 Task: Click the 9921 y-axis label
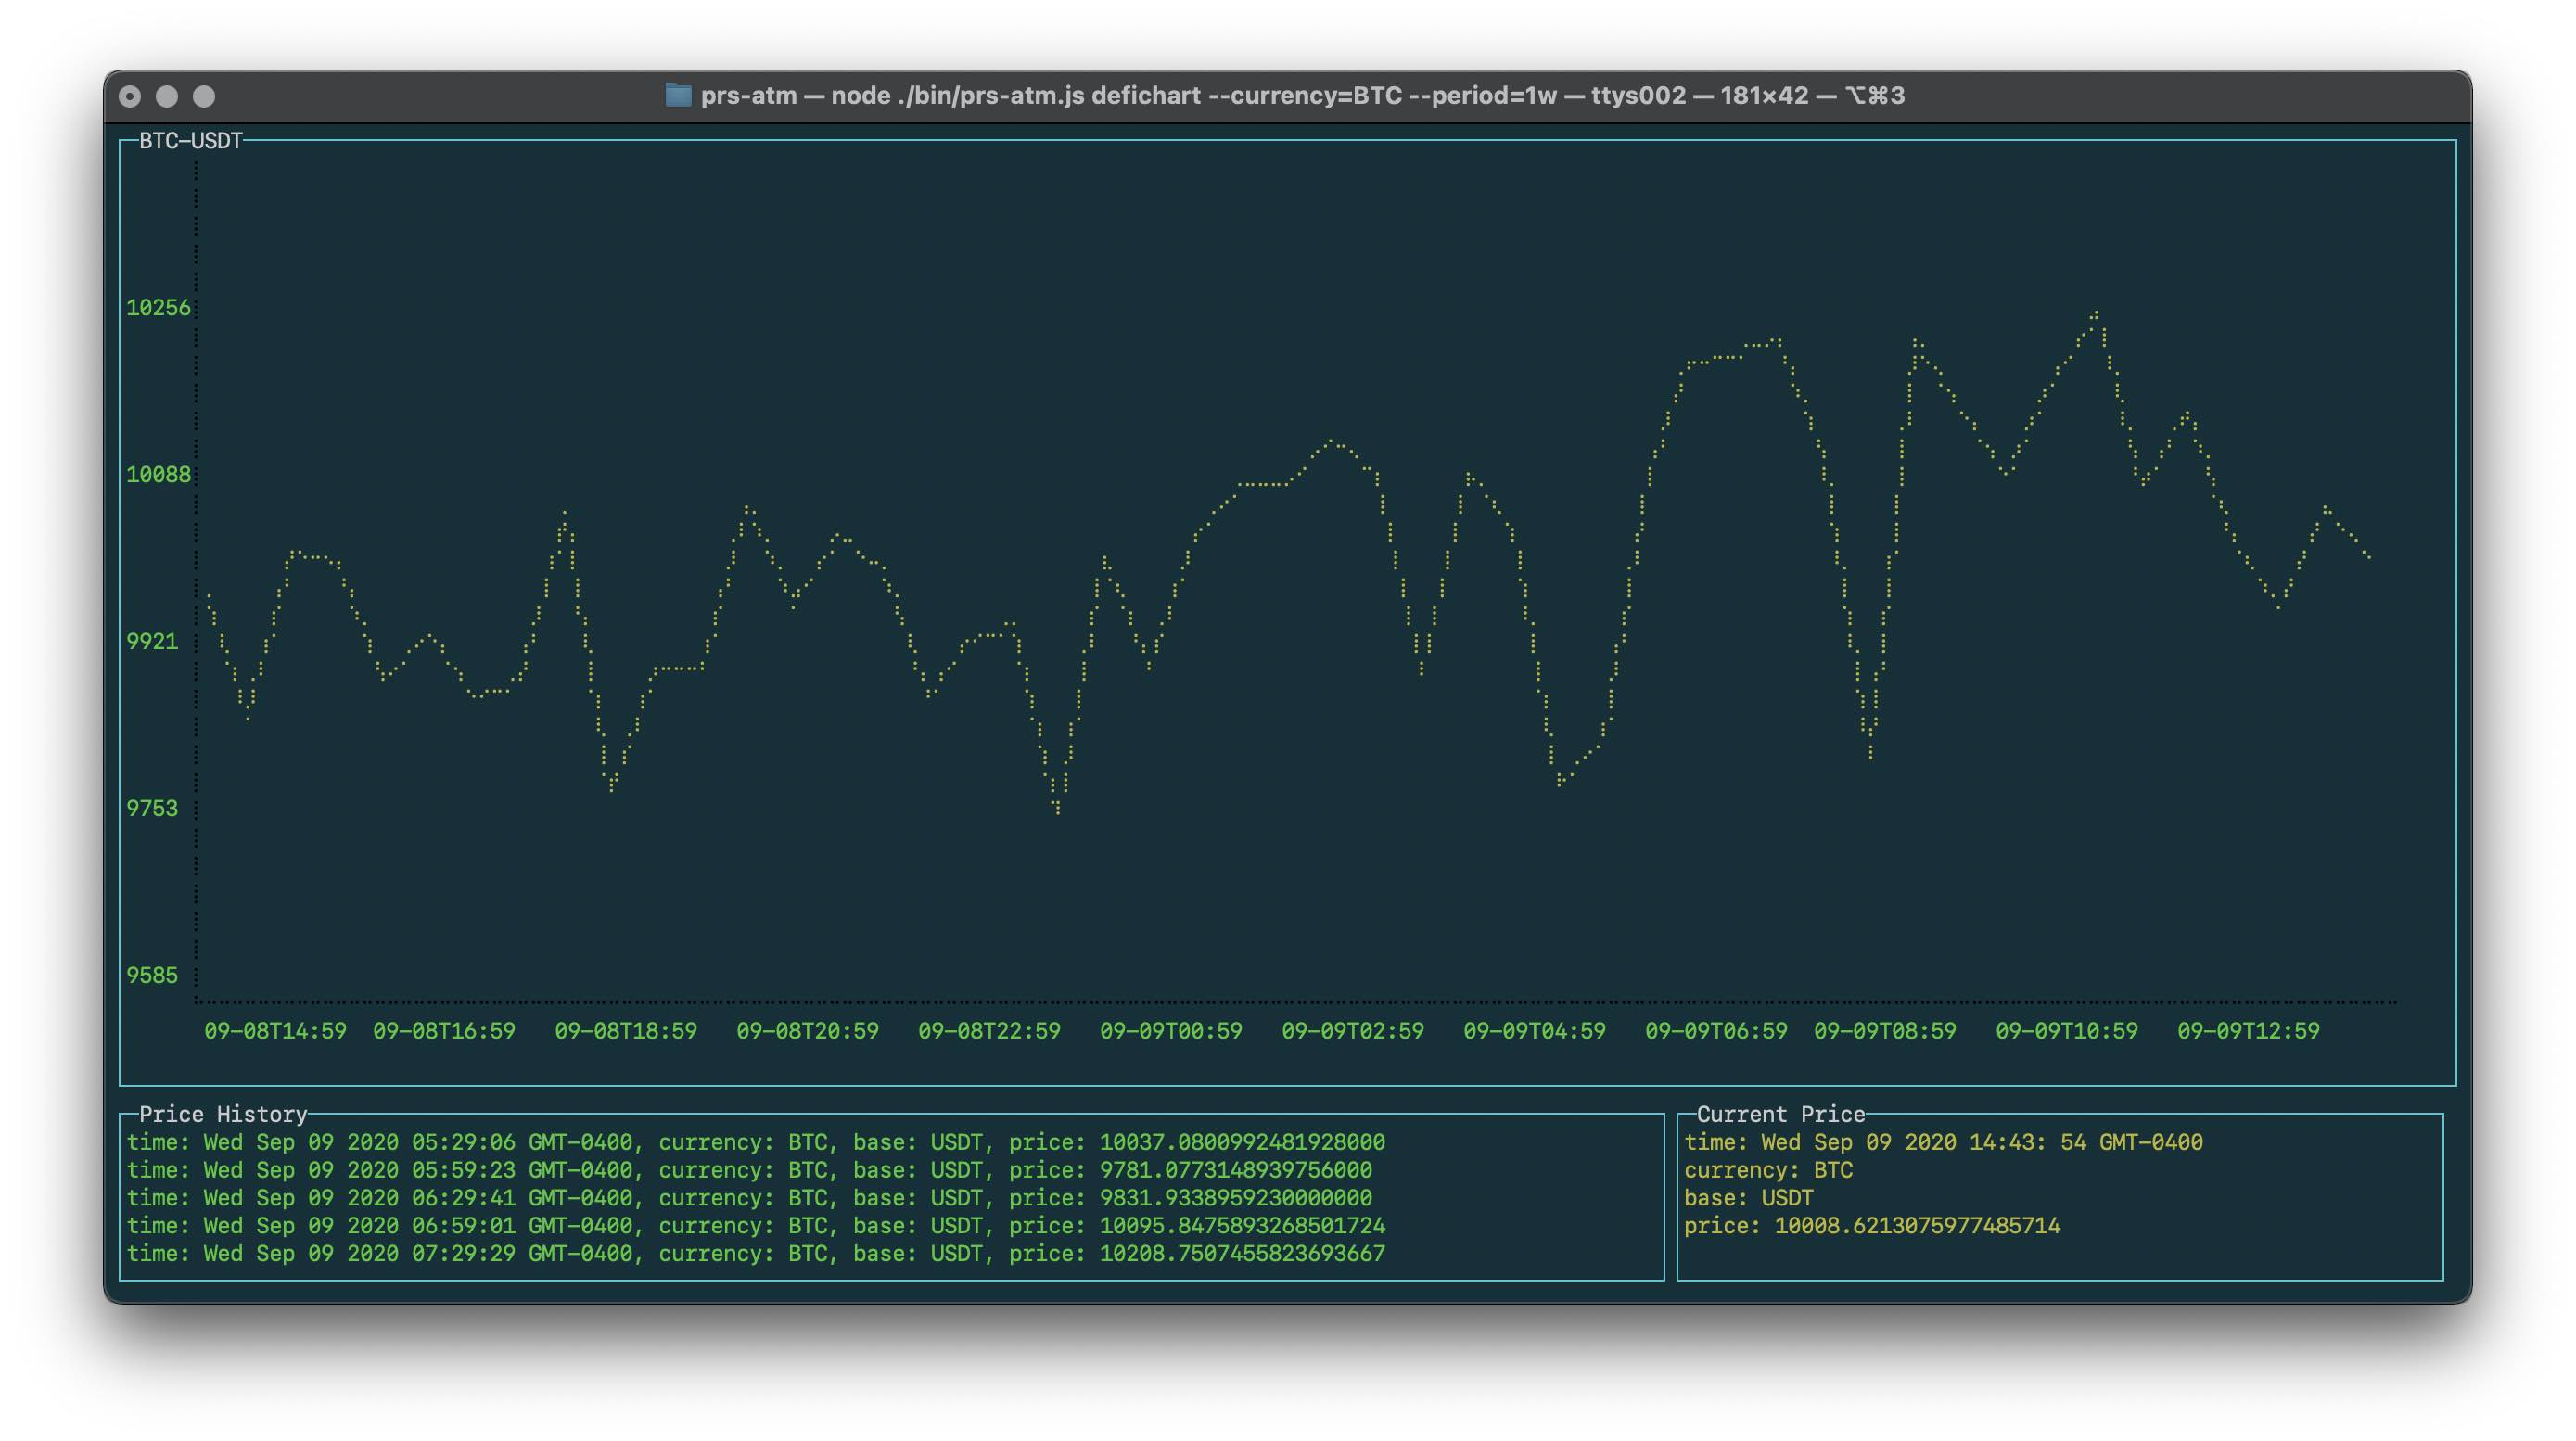(152, 641)
